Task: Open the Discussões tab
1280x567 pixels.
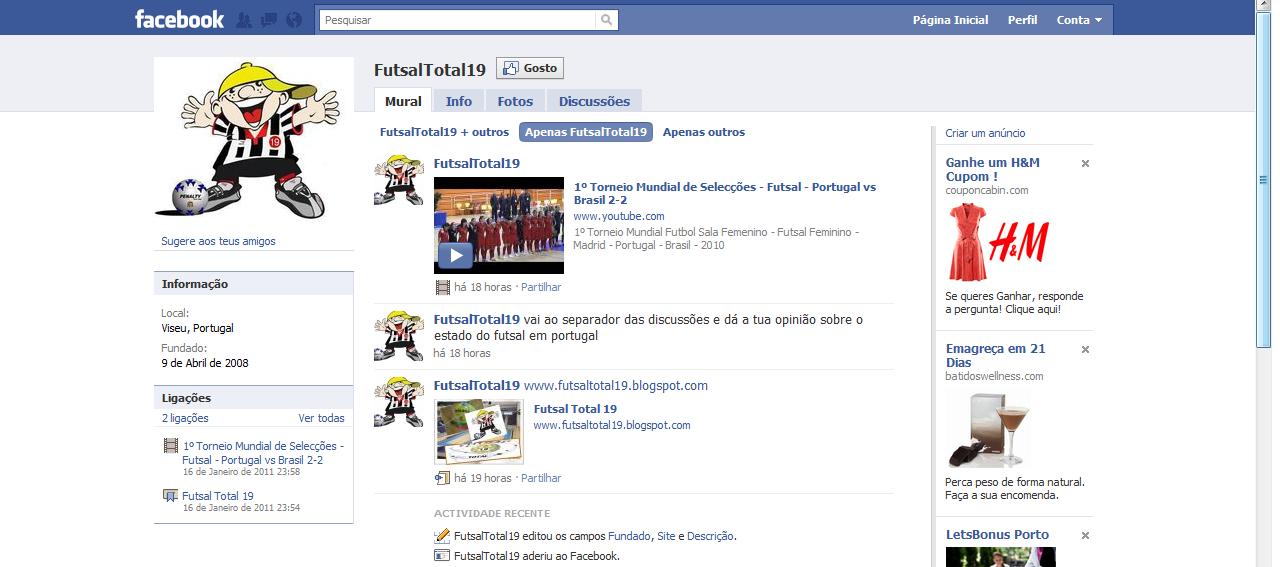Action: pos(594,101)
